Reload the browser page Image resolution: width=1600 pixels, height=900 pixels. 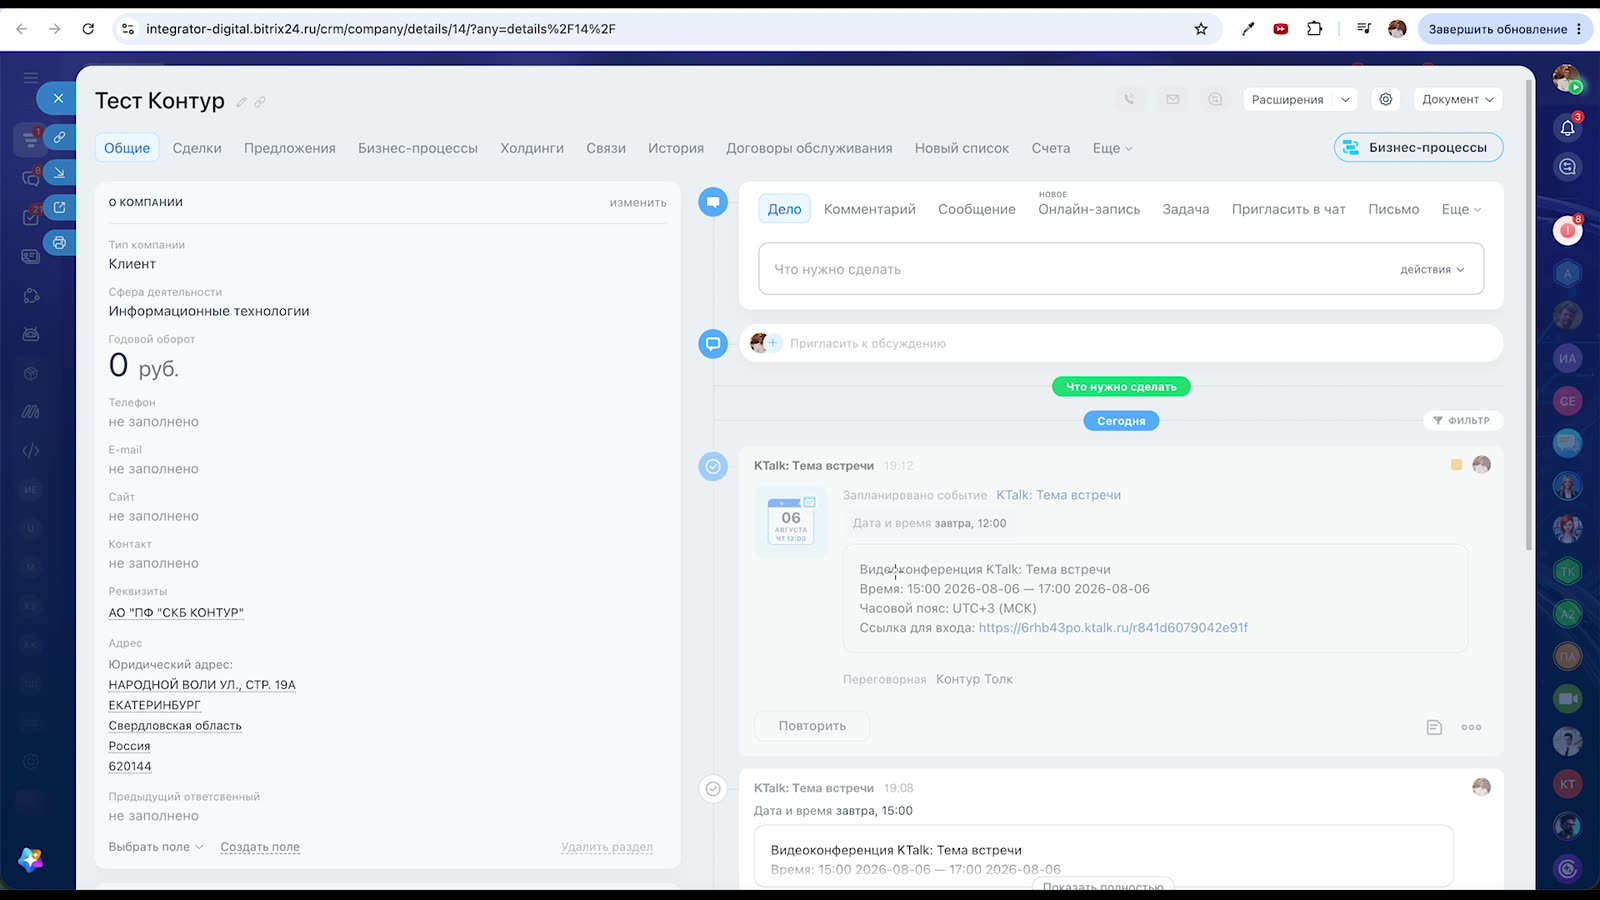pyautogui.click(x=88, y=29)
